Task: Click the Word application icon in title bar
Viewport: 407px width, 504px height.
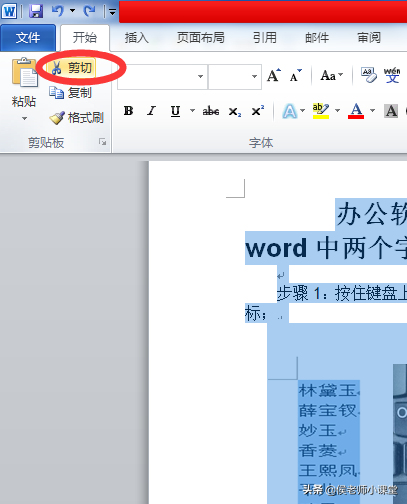Action: pyautogui.click(x=9, y=11)
